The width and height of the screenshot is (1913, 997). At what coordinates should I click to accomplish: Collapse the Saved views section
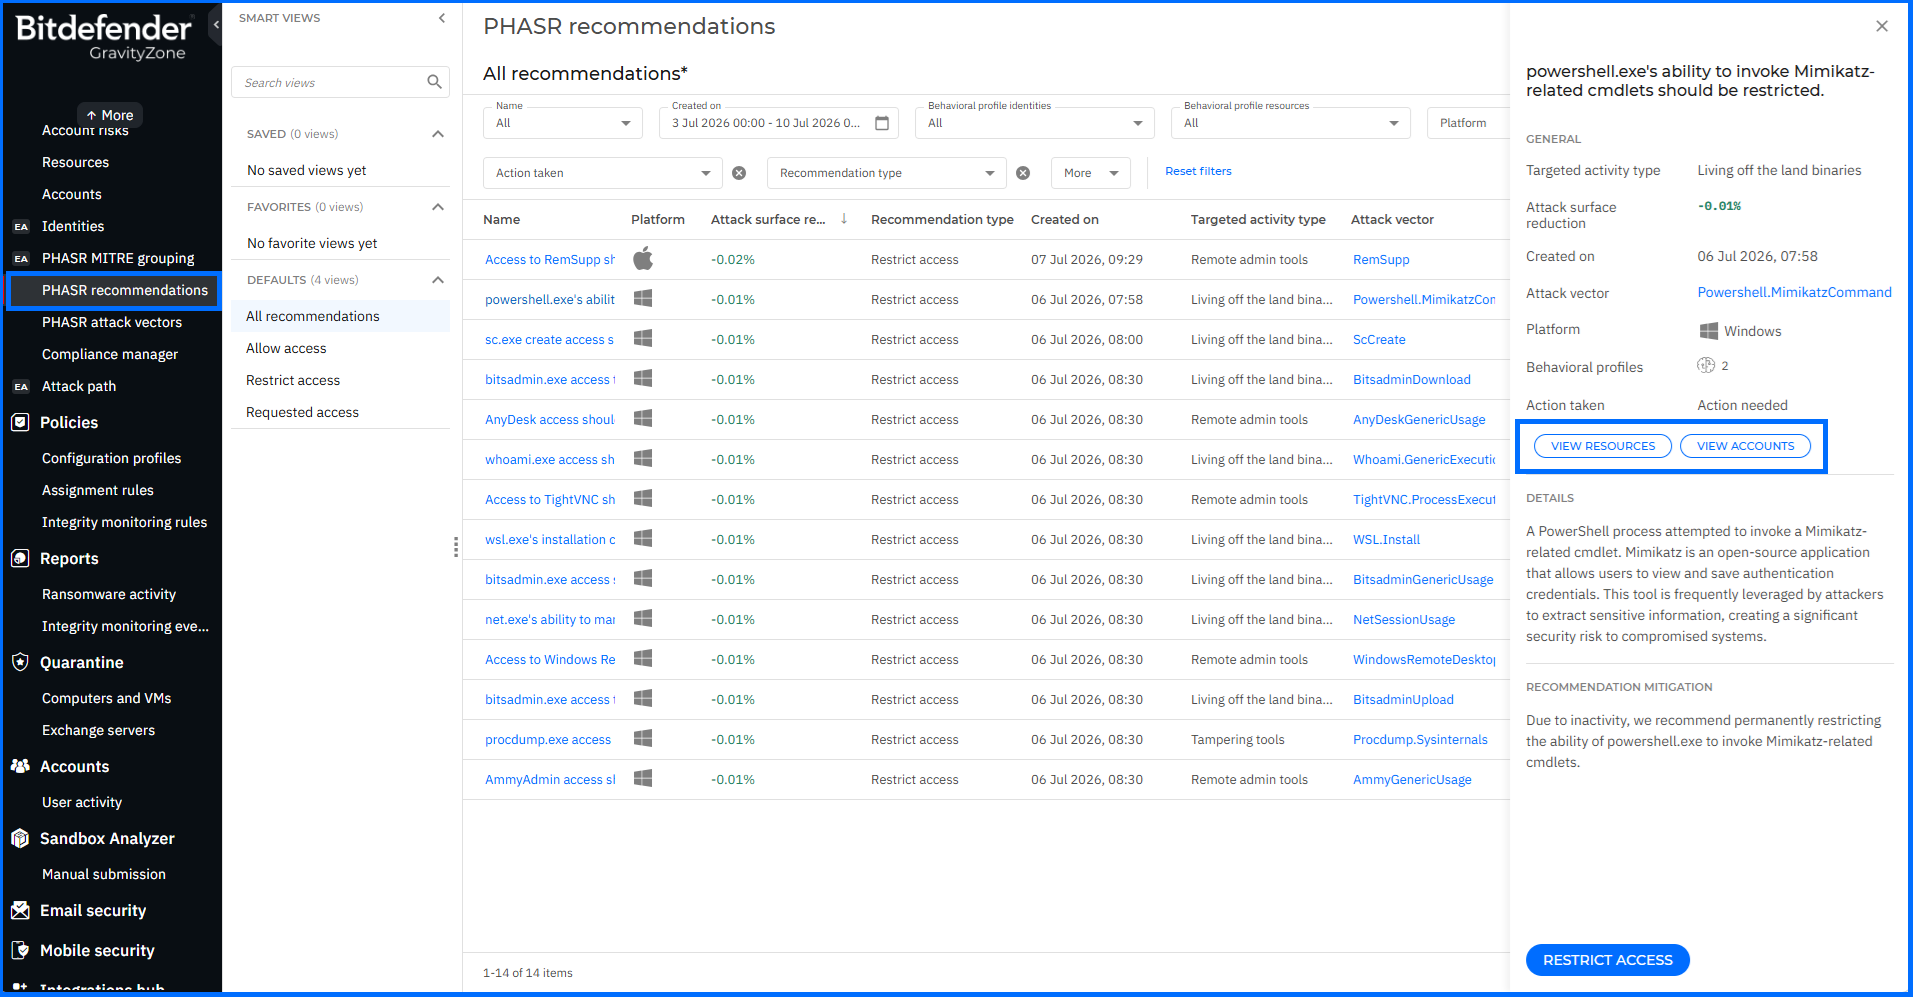pos(438,134)
